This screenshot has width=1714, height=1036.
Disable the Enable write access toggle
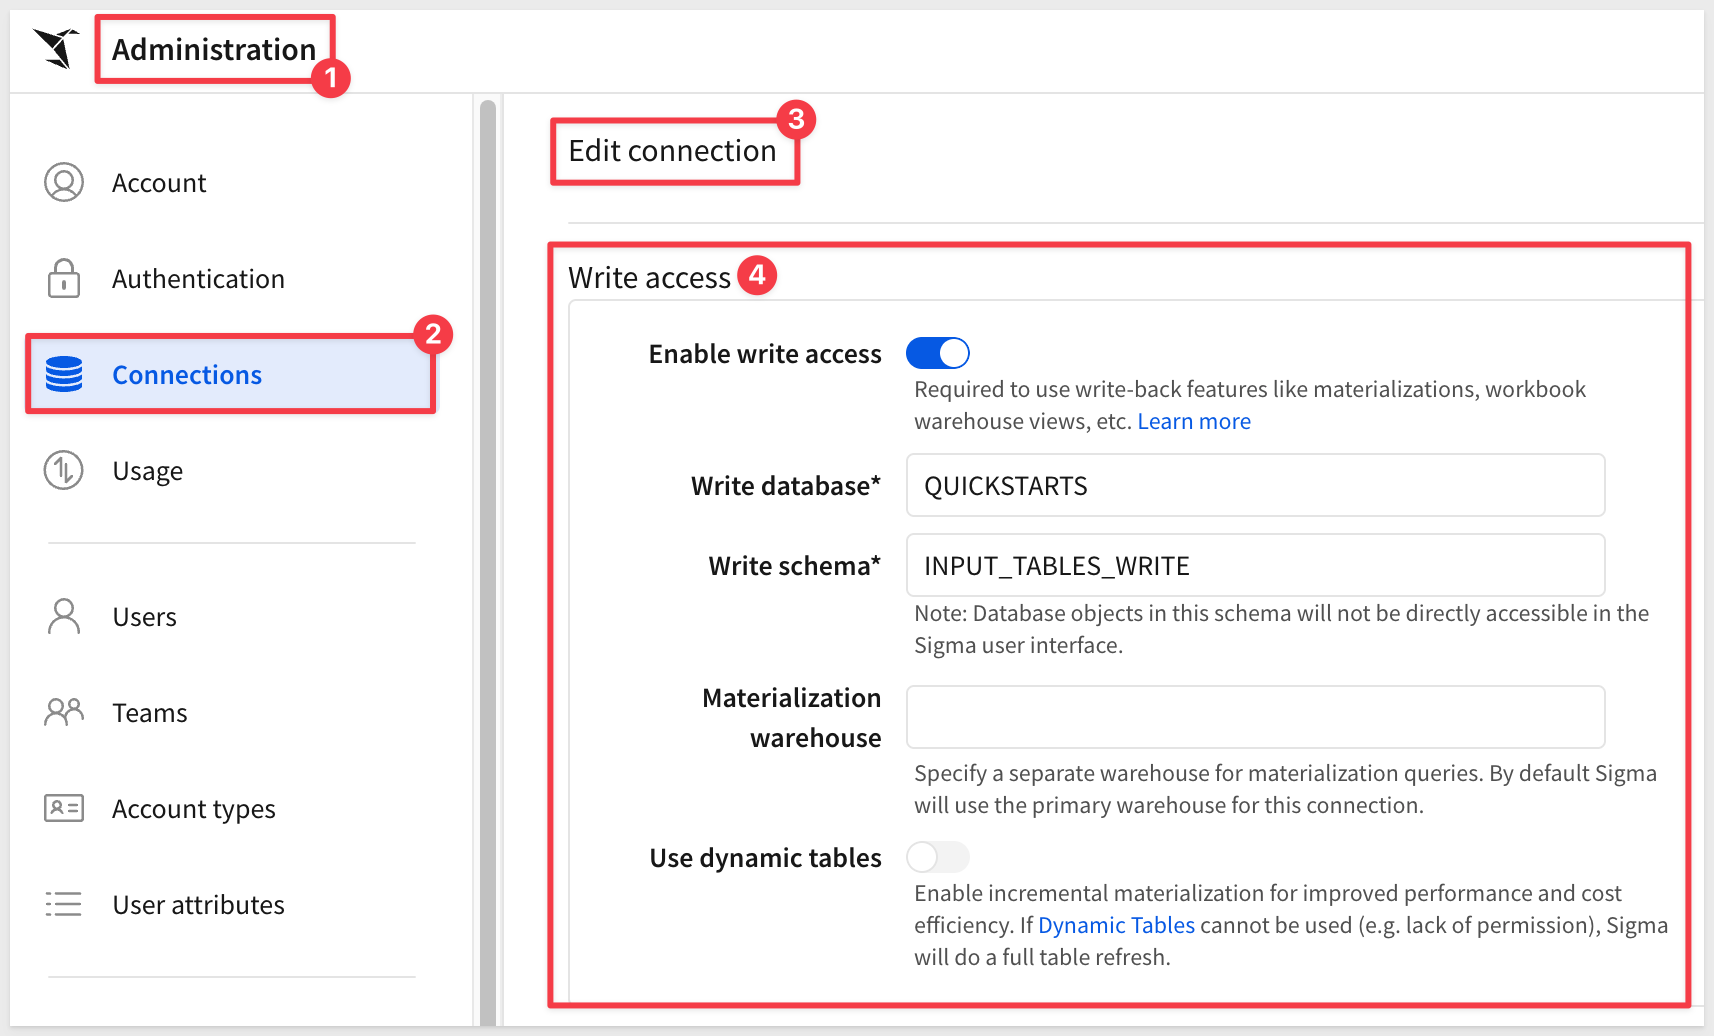[x=938, y=353]
